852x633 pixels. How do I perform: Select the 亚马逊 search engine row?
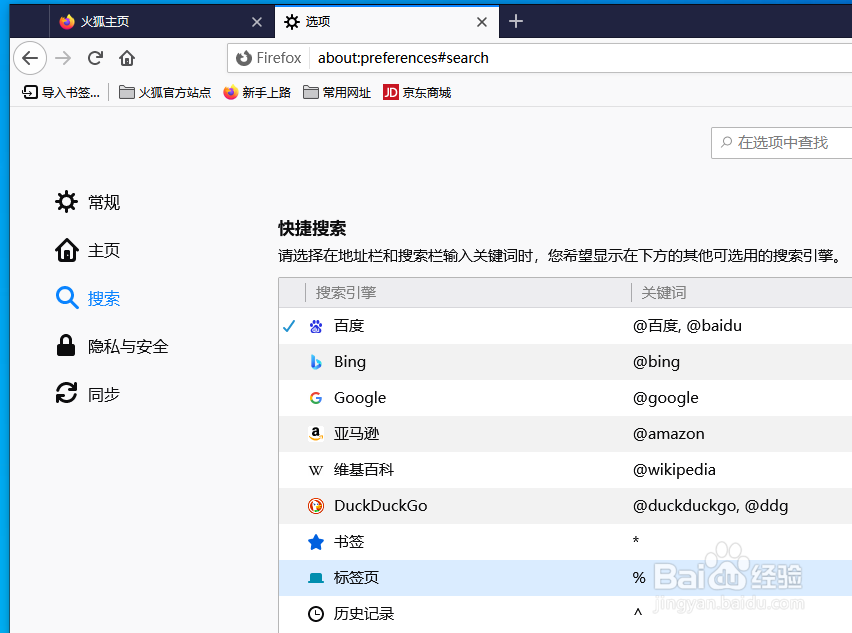click(x=565, y=434)
